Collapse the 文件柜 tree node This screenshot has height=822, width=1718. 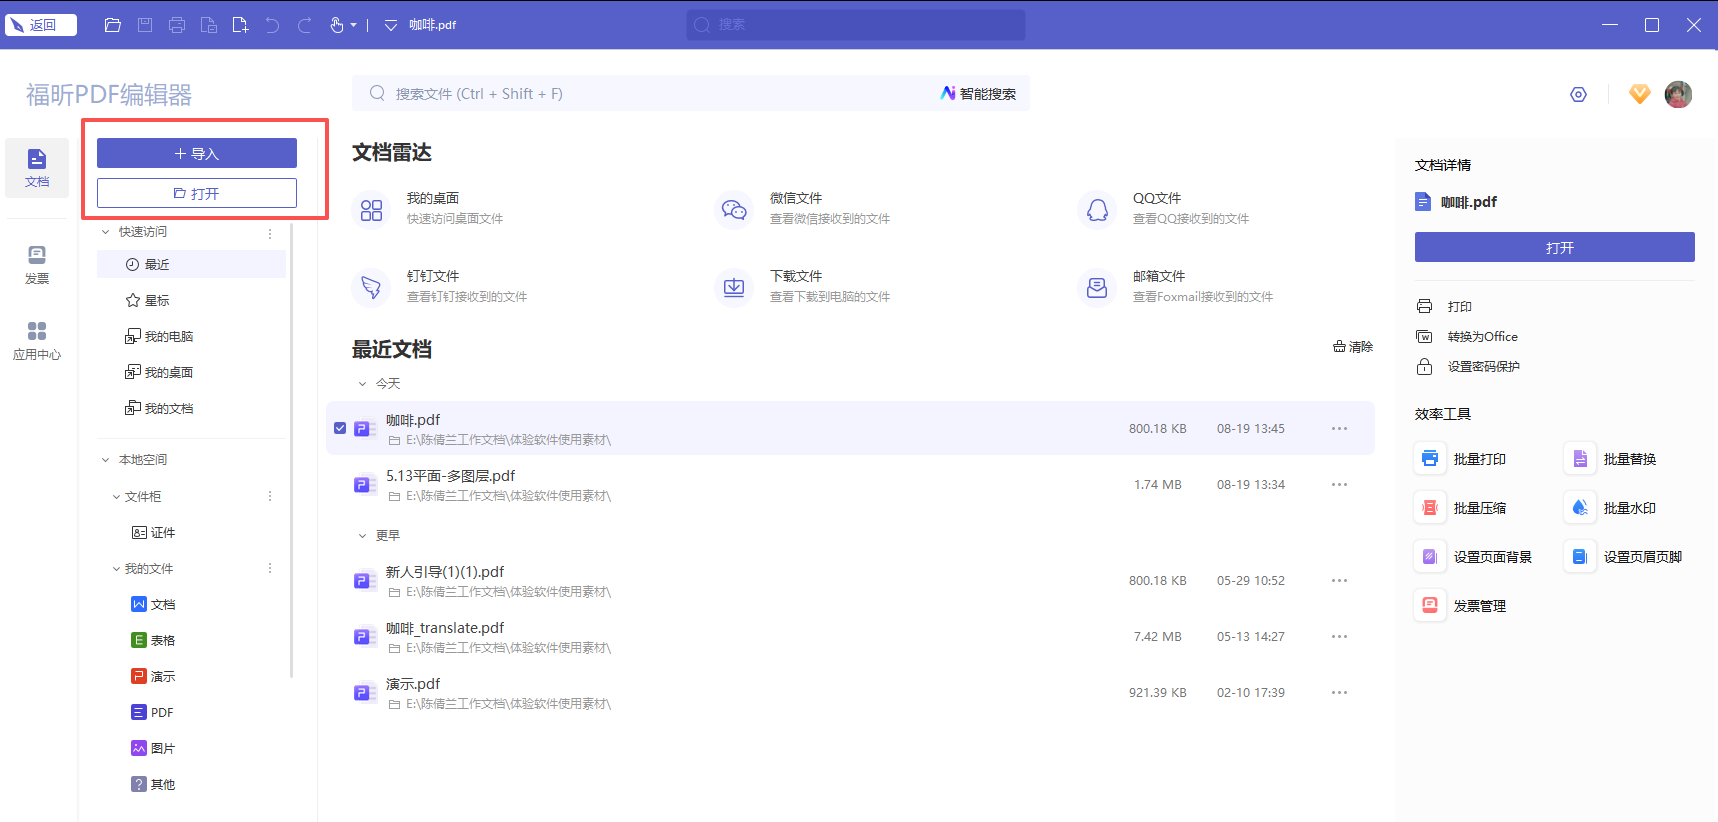tap(116, 497)
